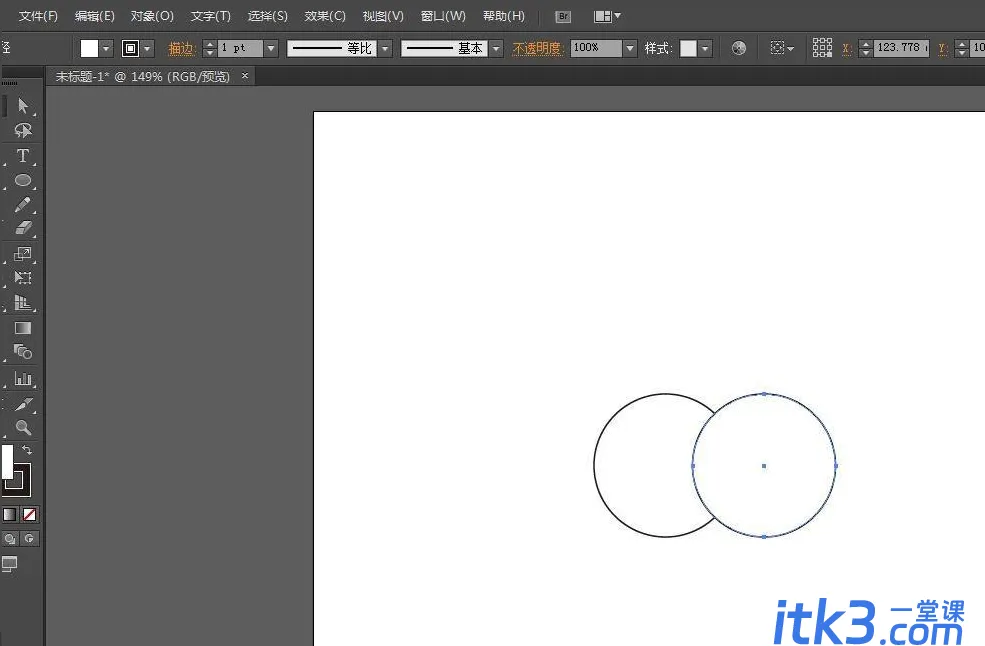
Task: Click the X position link label
Action: click(x=847, y=48)
